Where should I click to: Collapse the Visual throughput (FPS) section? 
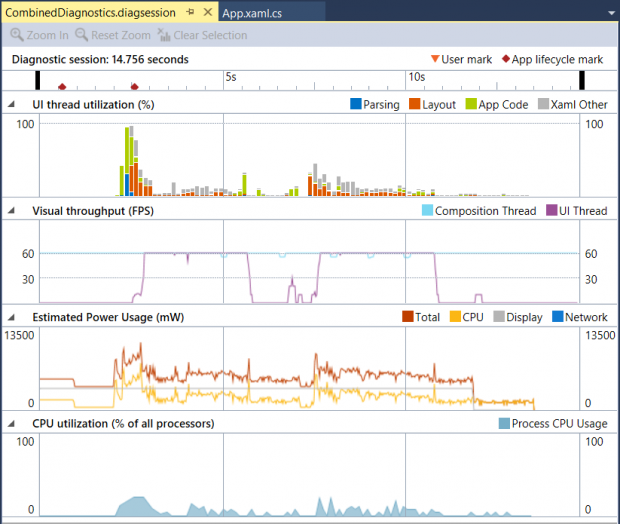click(x=12, y=211)
